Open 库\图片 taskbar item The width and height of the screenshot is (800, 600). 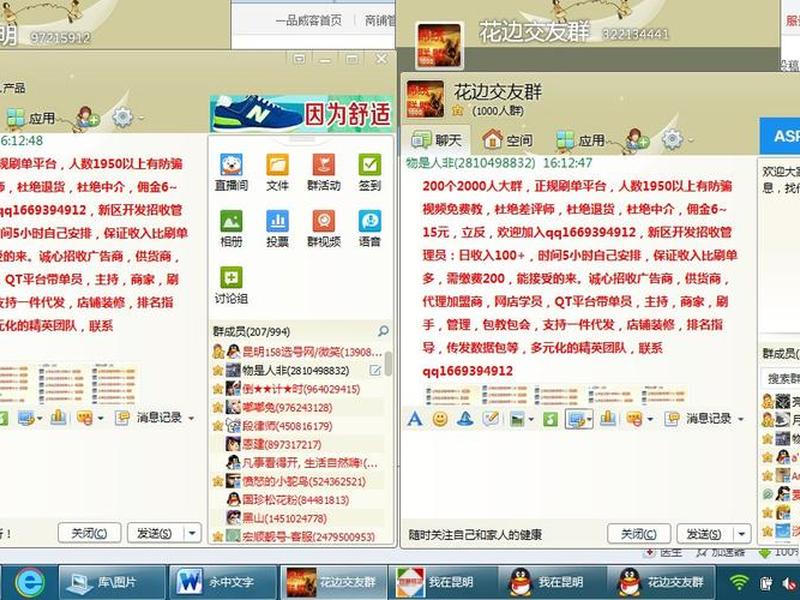pyautogui.click(x=113, y=582)
